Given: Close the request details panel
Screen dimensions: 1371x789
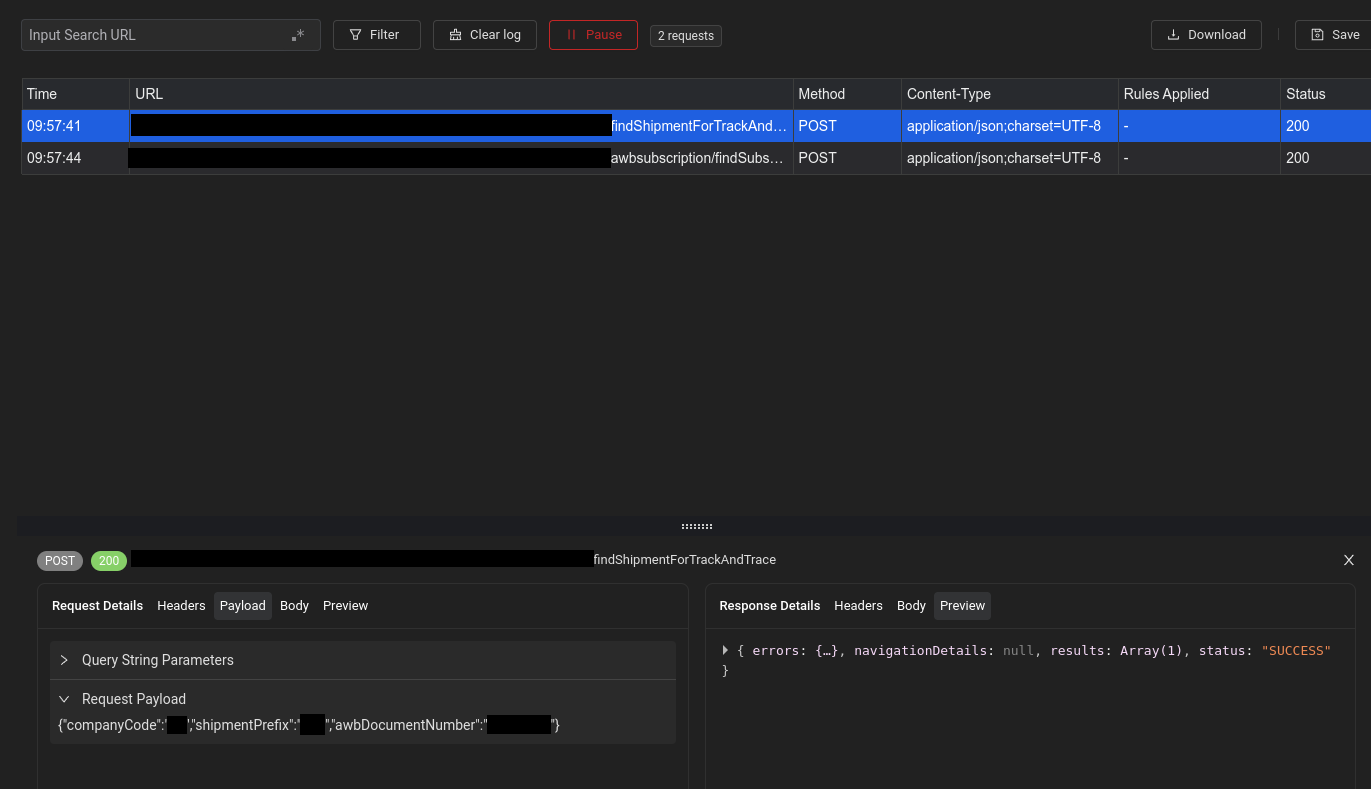Looking at the screenshot, I should point(1348,560).
